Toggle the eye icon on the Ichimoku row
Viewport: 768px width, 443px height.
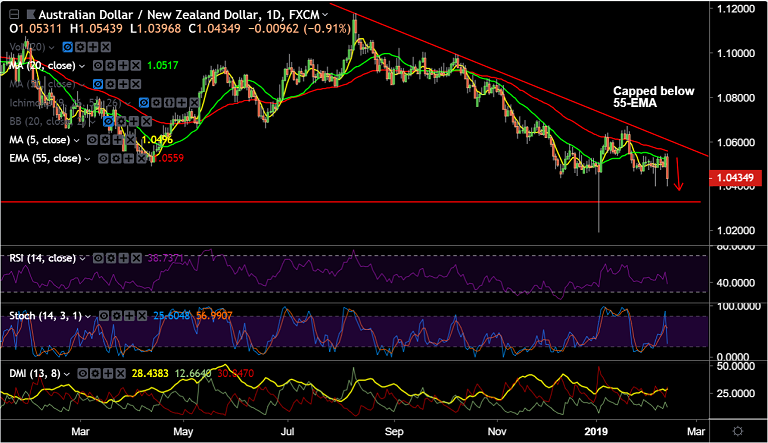point(144,103)
